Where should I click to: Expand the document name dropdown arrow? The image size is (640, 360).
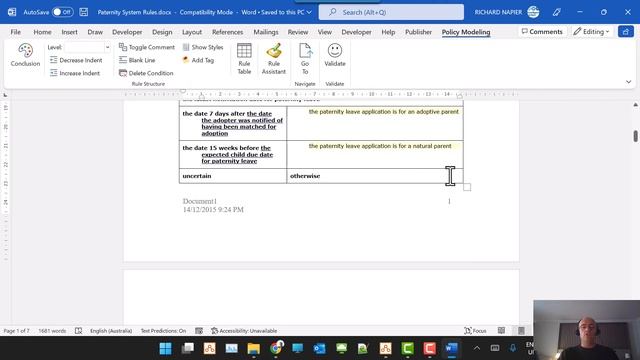coord(309,12)
